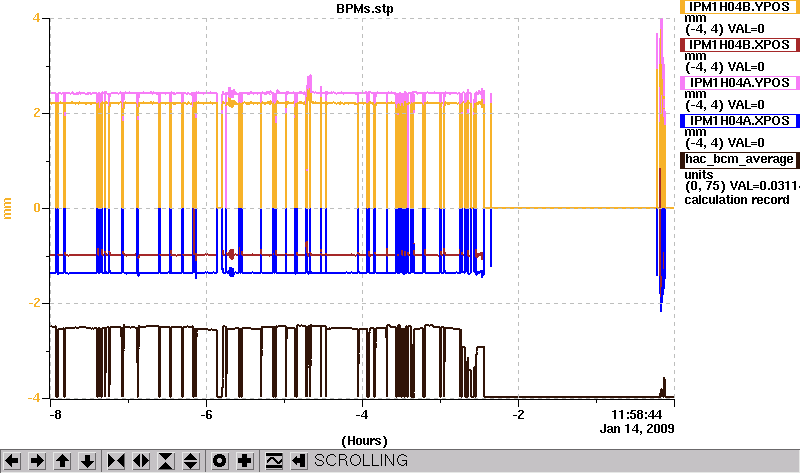800x473 pixels.
Task: Pan the plot right with the right arrow
Action: tap(37, 461)
